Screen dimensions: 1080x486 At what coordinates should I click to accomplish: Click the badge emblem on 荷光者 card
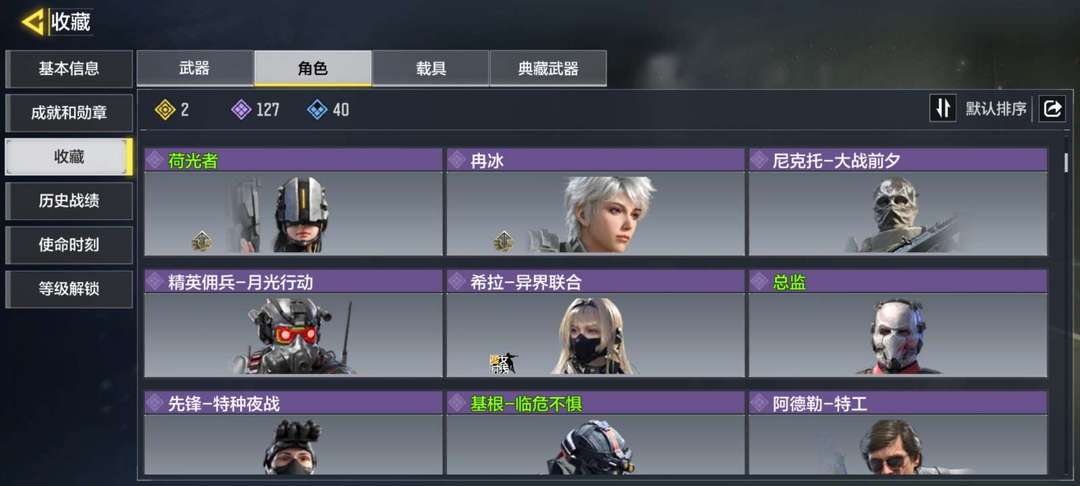click(x=202, y=241)
